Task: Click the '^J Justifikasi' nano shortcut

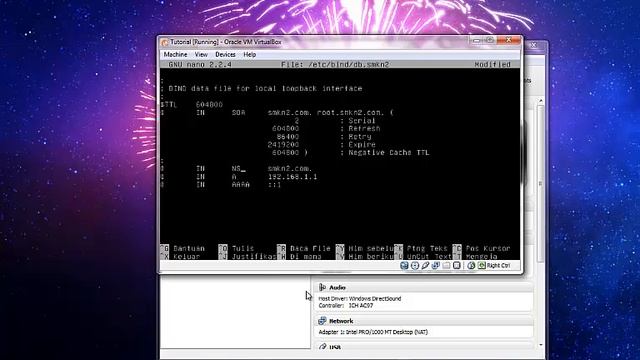Action: [248, 256]
